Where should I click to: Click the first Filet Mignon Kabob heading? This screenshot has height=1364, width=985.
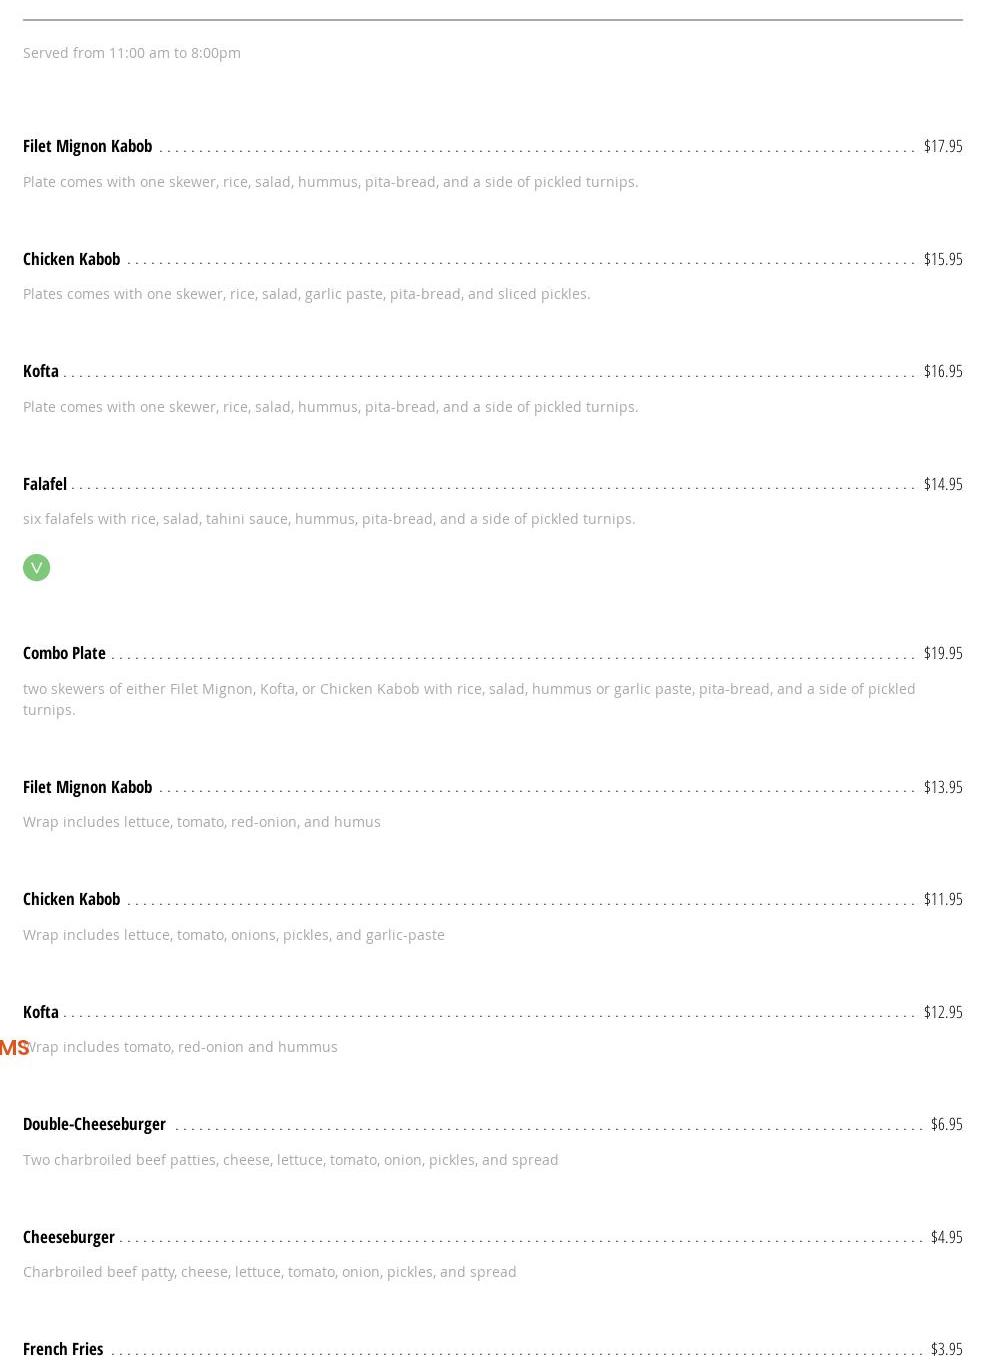87,146
